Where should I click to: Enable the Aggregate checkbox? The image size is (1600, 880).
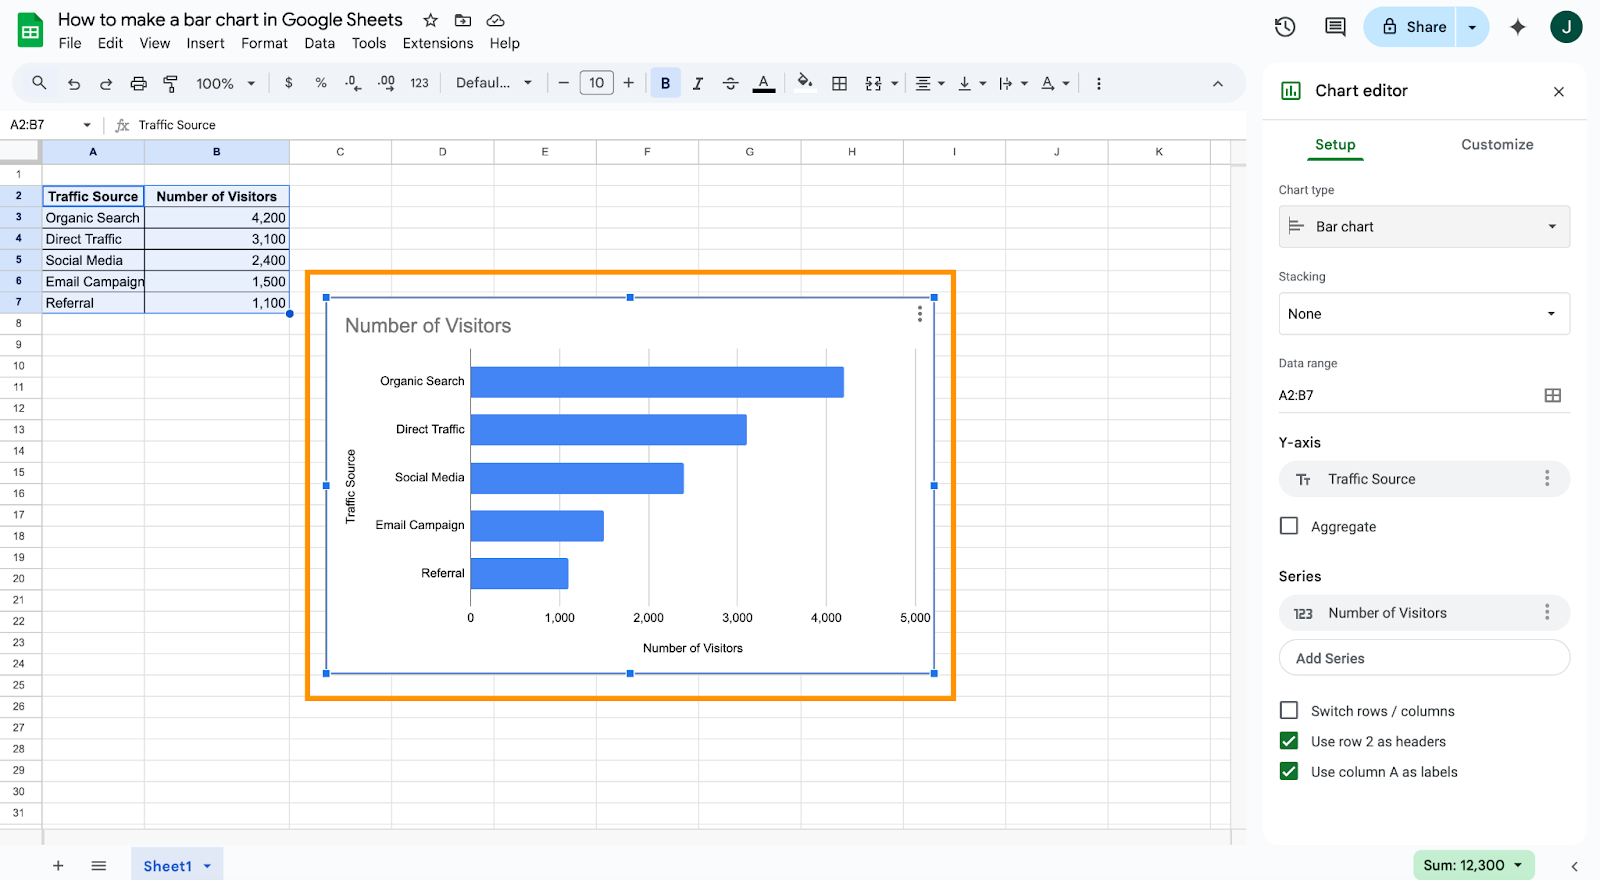coord(1289,526)
